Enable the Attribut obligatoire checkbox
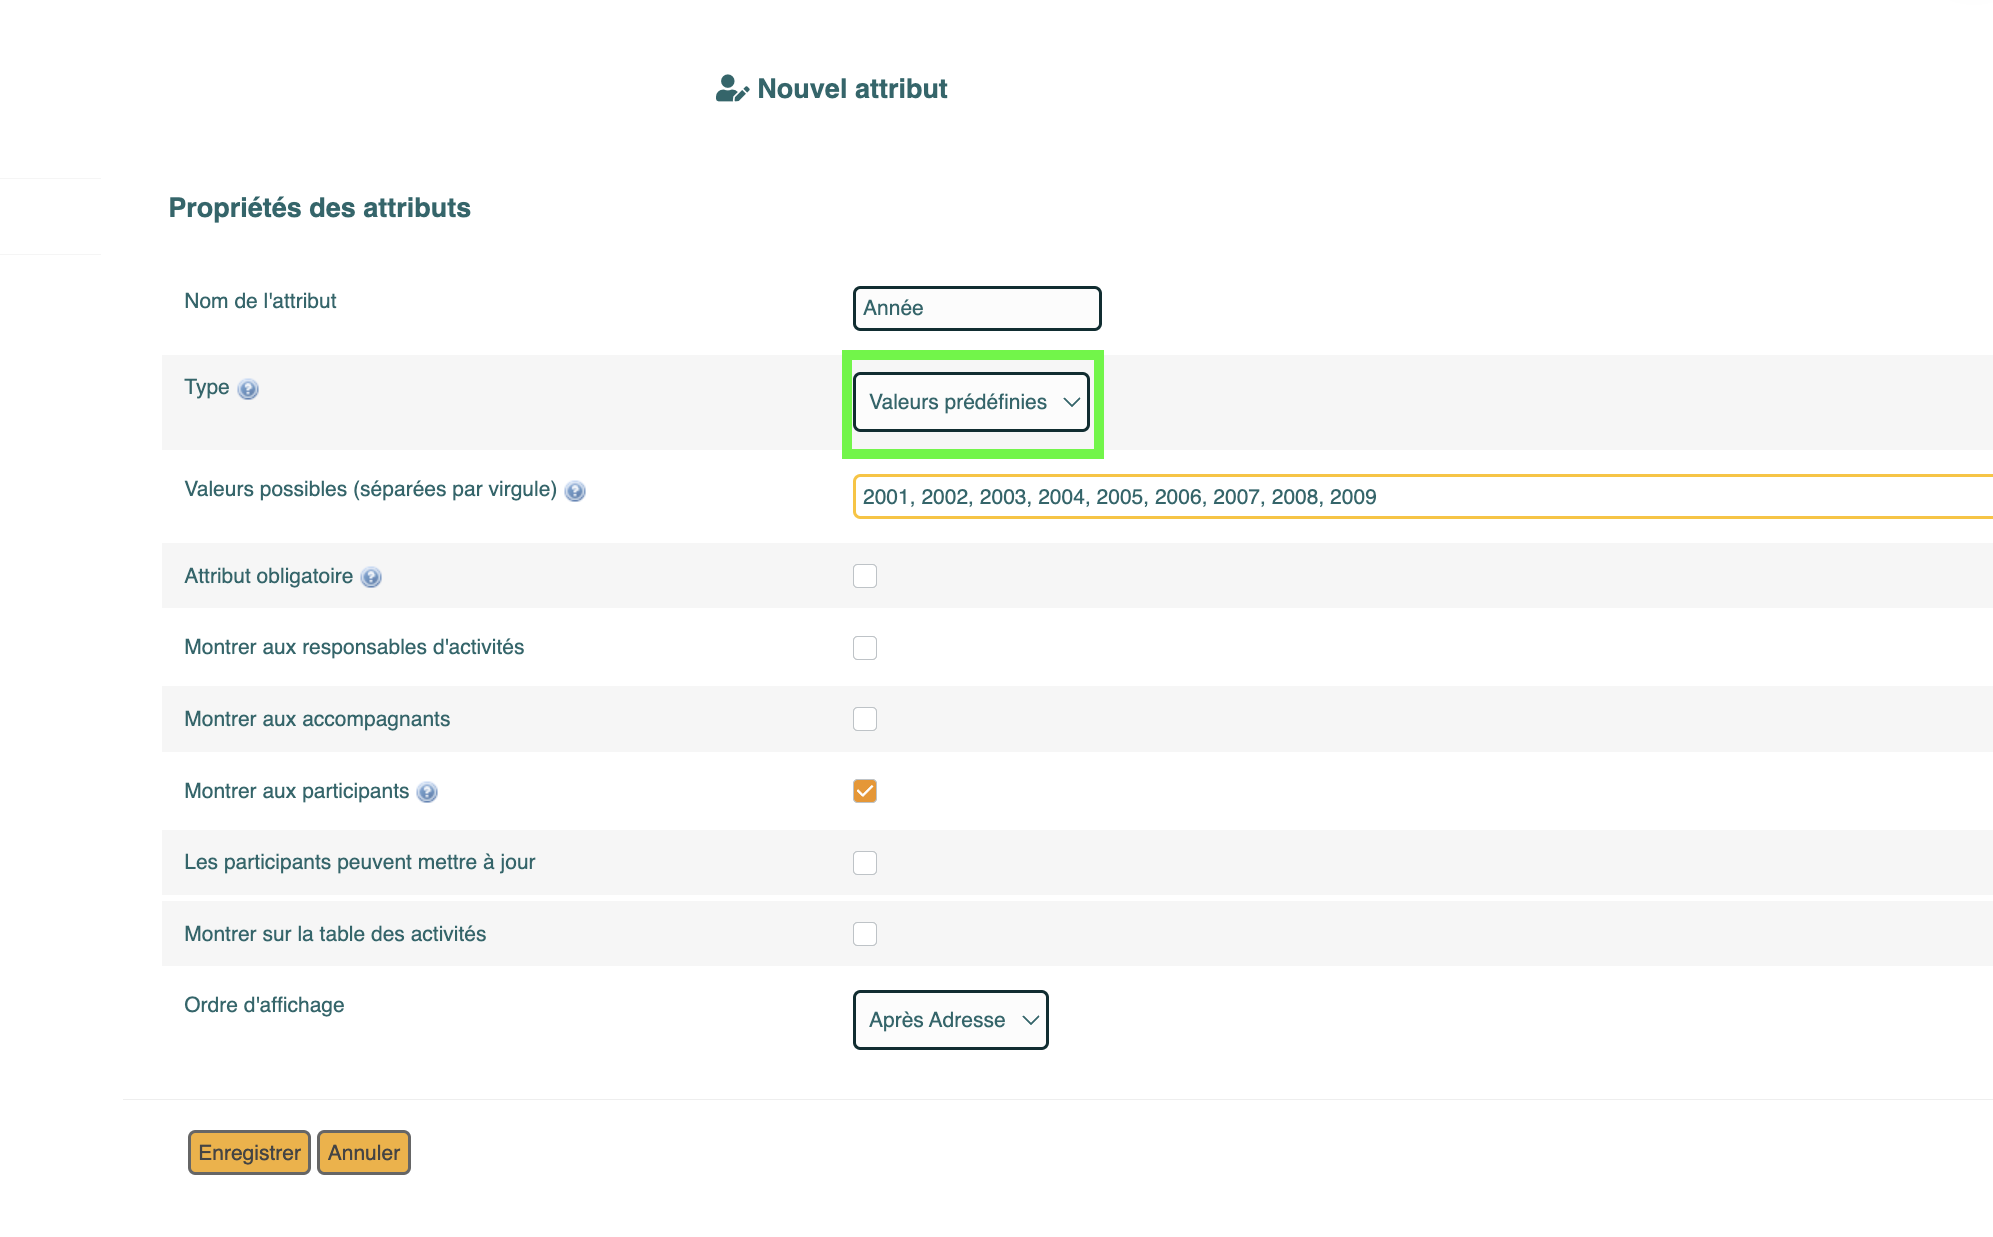 865,576
